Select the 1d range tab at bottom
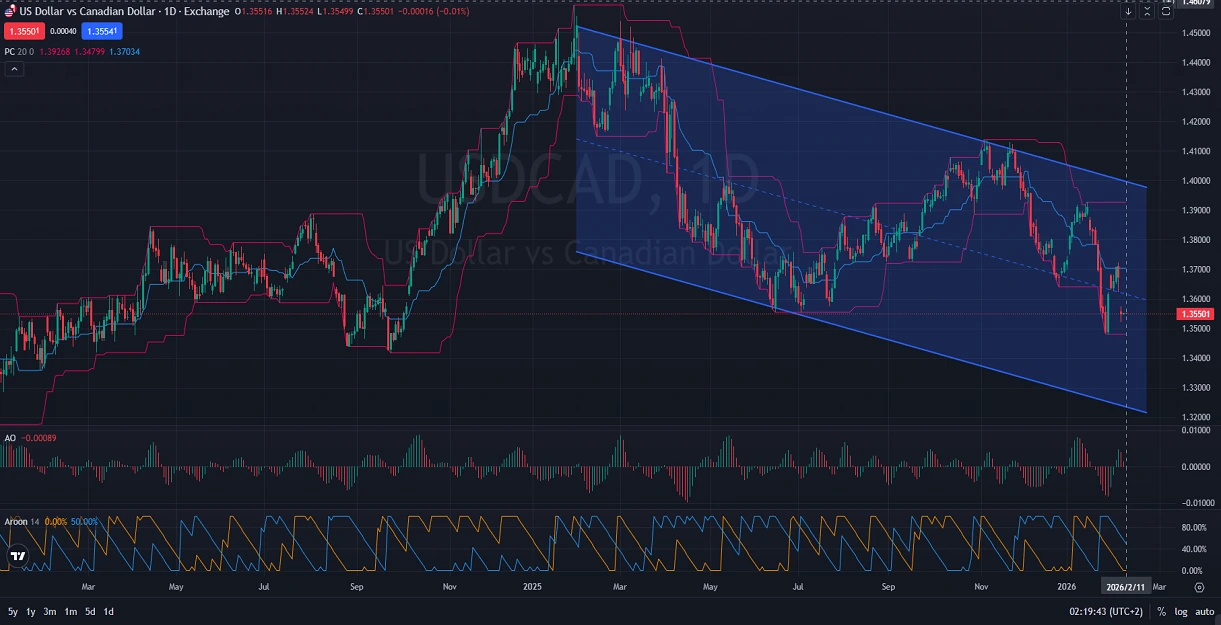The width and height of the screenshot is (1221, 625). click(x=109, y=610)
